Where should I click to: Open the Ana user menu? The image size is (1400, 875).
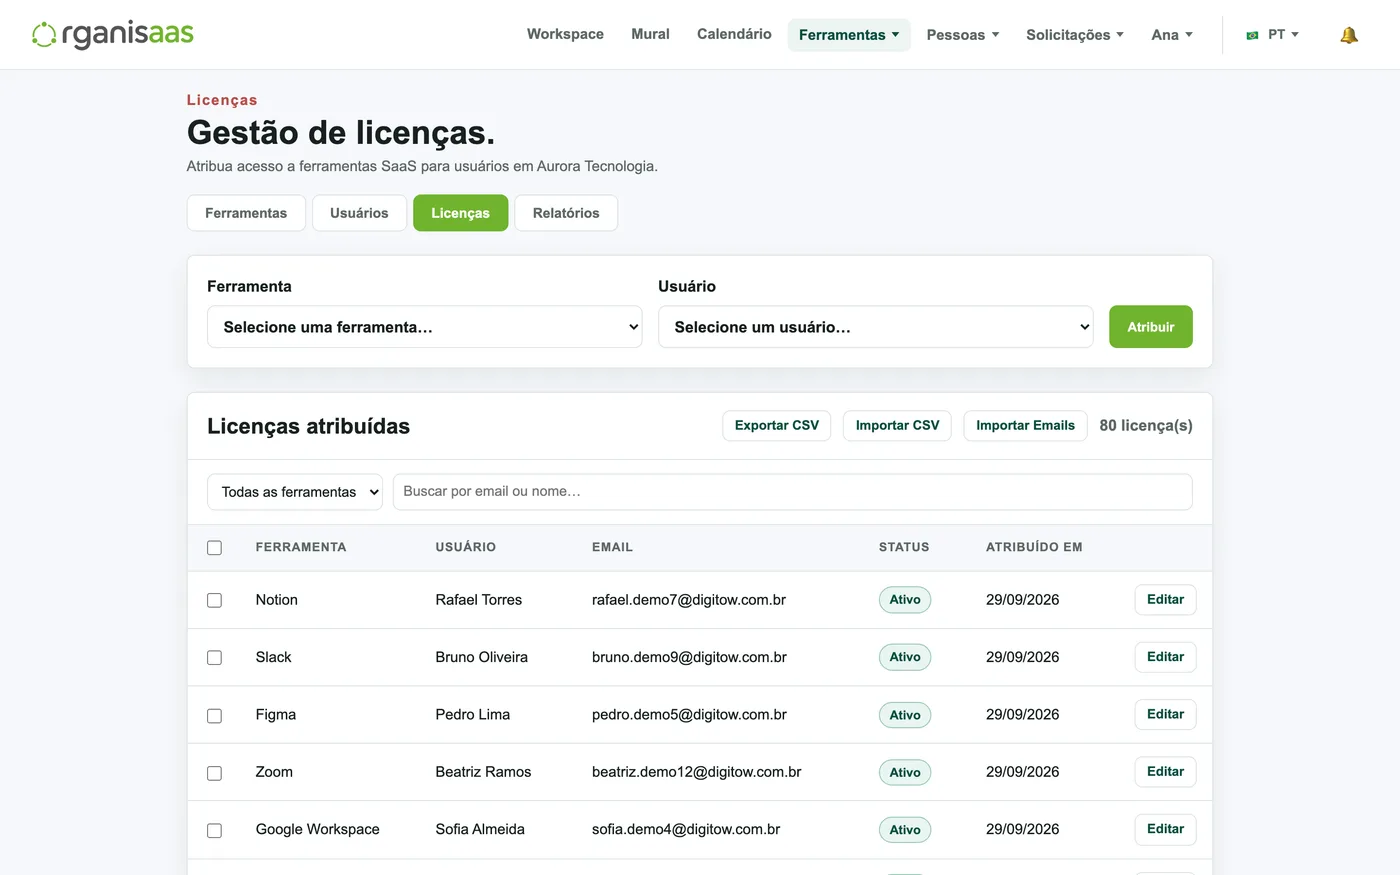(1172, 35)
